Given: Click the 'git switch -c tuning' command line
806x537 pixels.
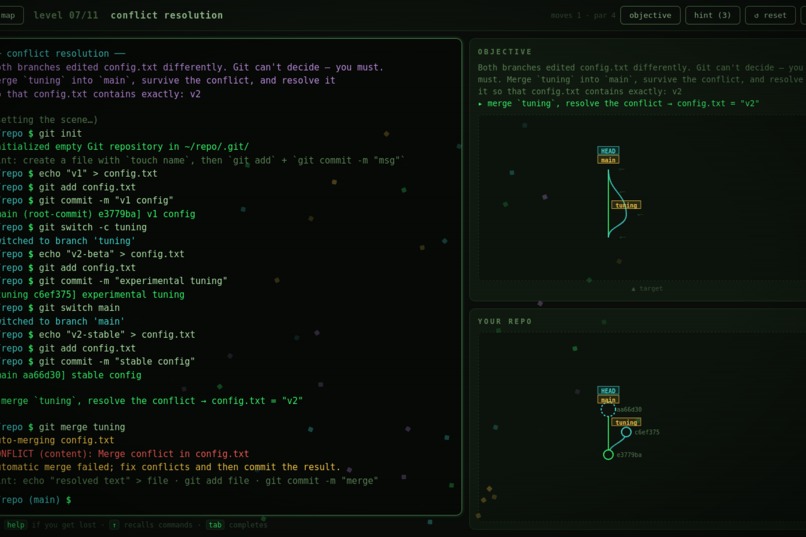Looking at the screenshot, I should pos(74,227).
